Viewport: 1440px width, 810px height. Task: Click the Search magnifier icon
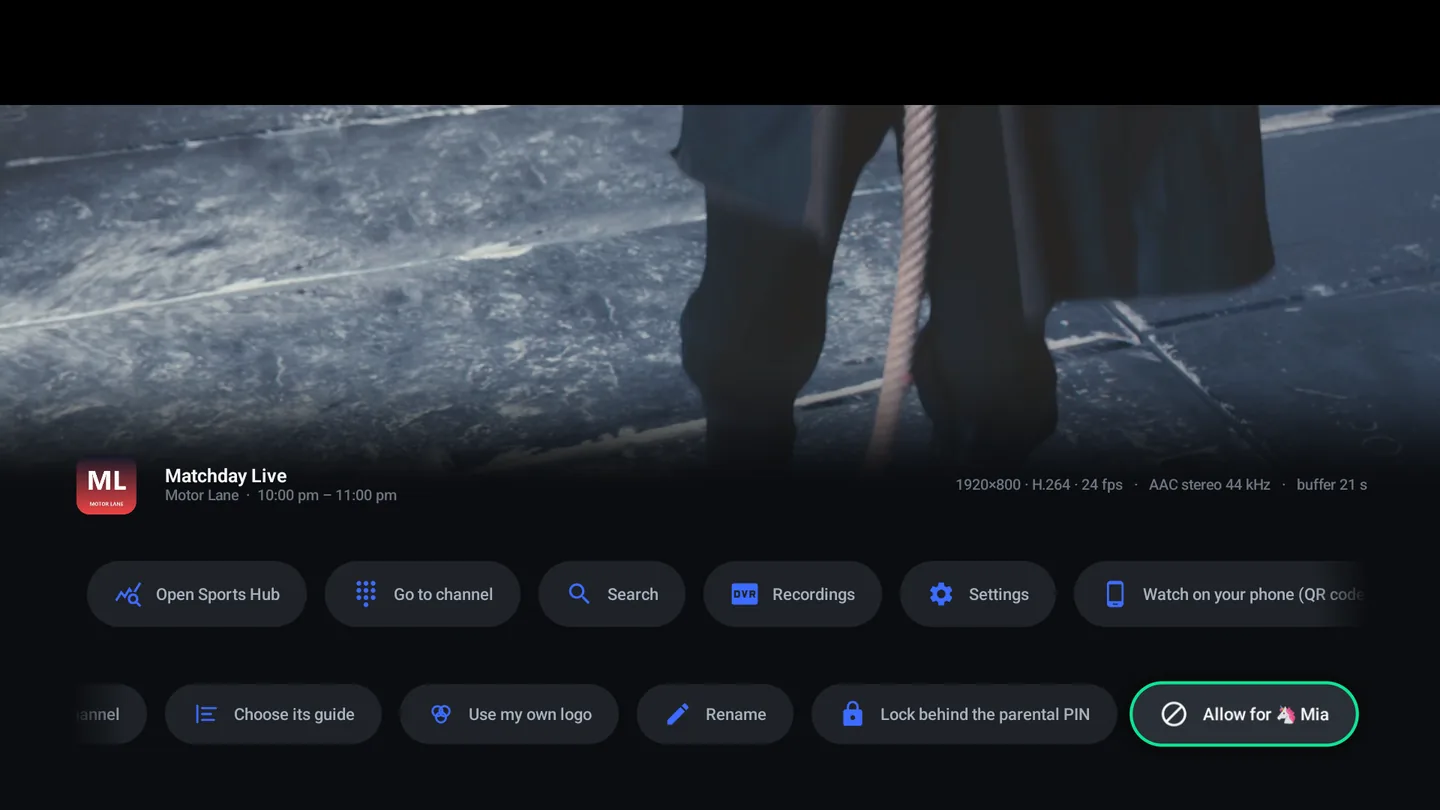pyautogui.click(x=579, y=594)
